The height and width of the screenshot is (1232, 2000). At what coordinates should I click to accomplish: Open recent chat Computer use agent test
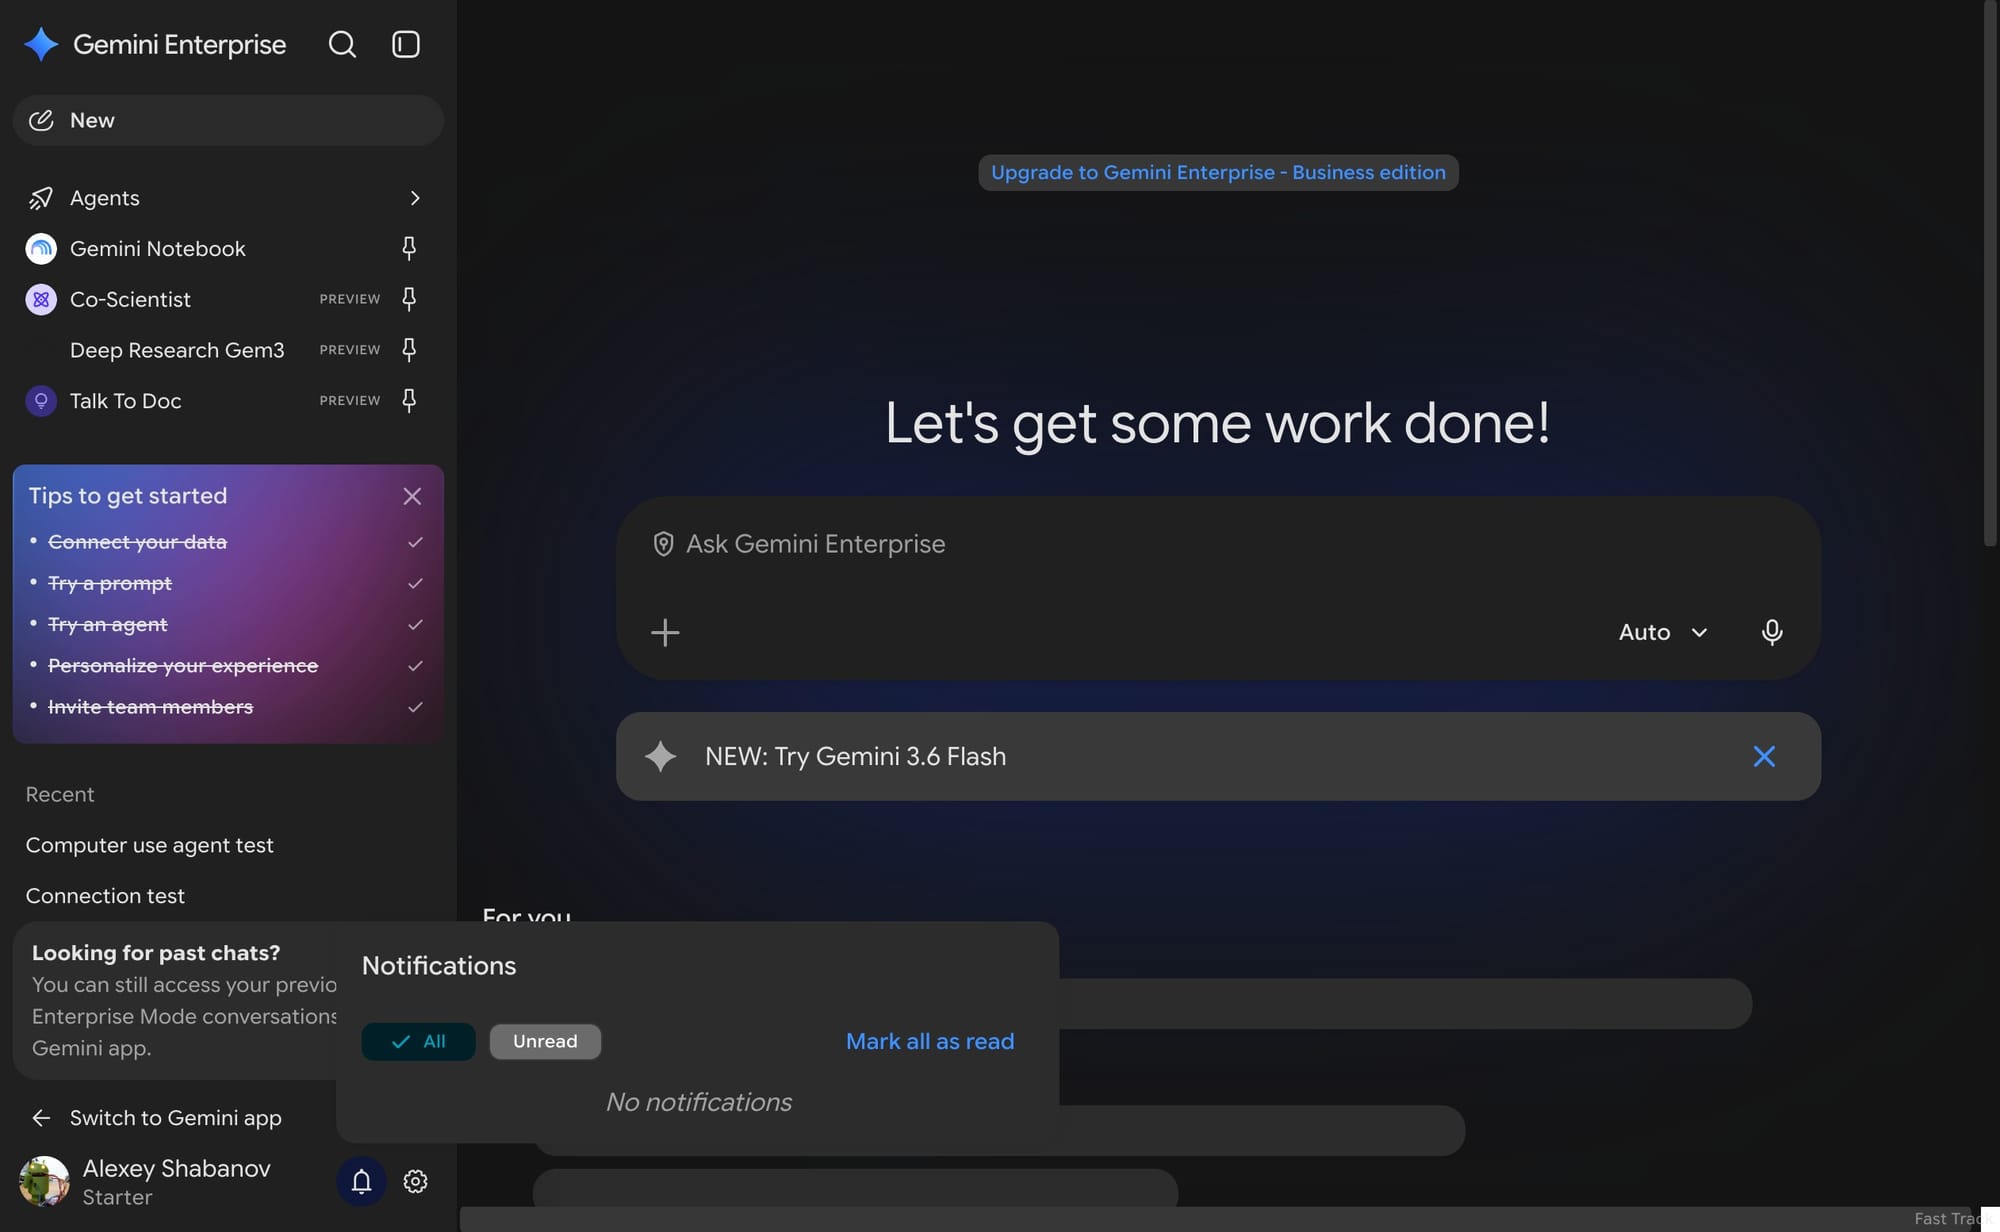(x=149, y=845)
